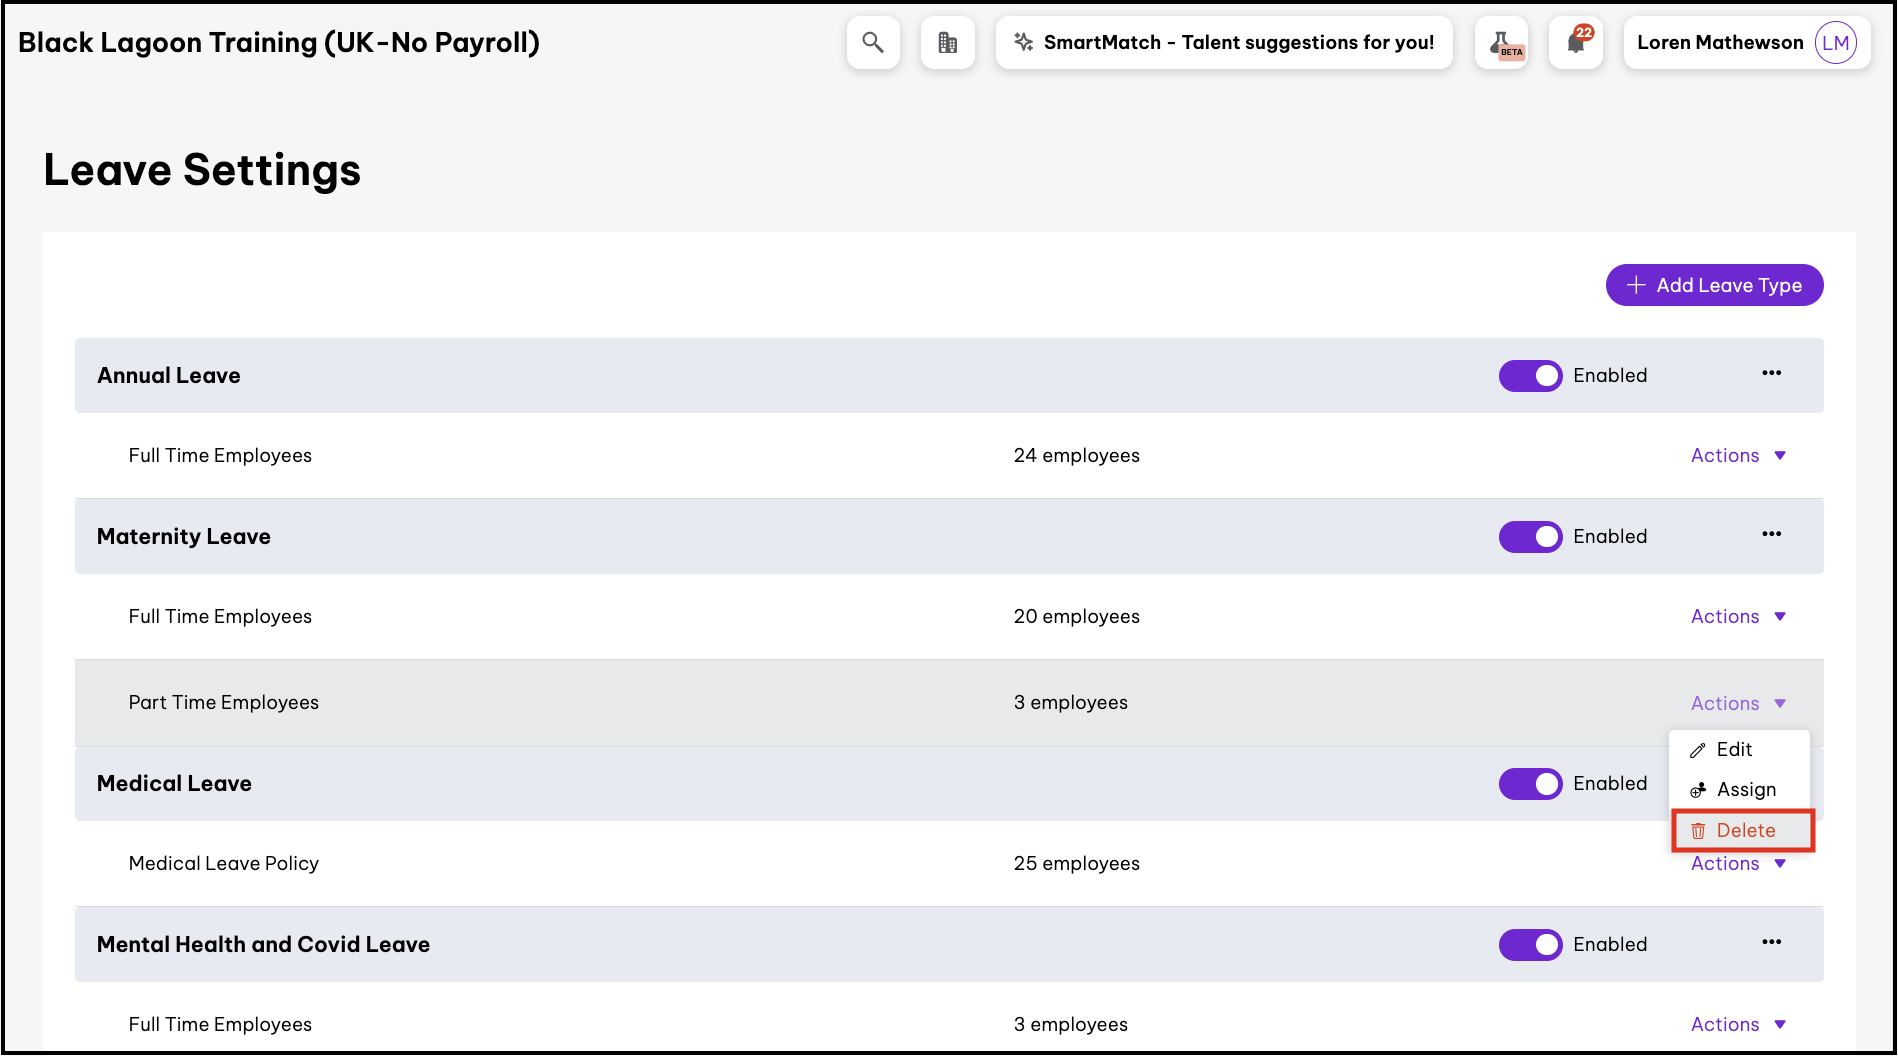This screenshot has width=1898, height=1056.
Task: Expand Actions for Maternity Leave Full Time Employees
Action: (1737, 617)
